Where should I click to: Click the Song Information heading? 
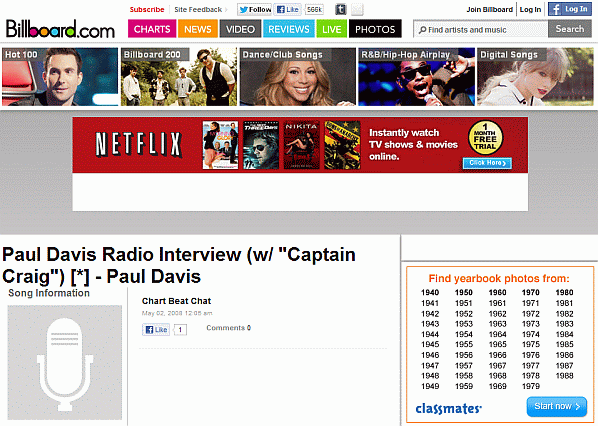[x=49, y=293]
